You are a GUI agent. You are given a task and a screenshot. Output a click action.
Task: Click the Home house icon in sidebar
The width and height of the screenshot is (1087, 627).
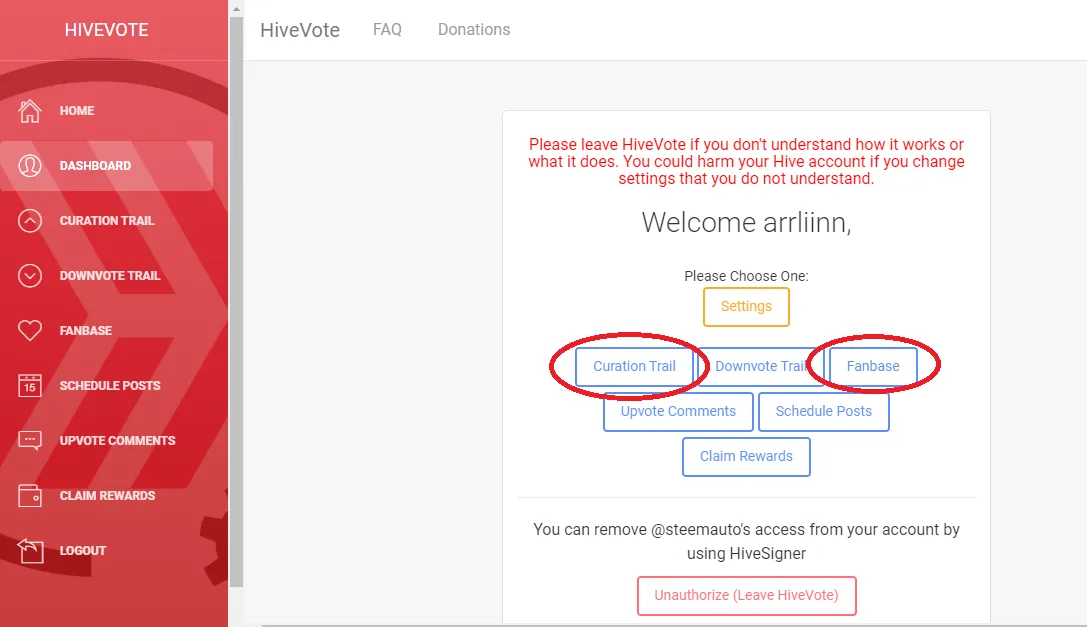point(30,111)
